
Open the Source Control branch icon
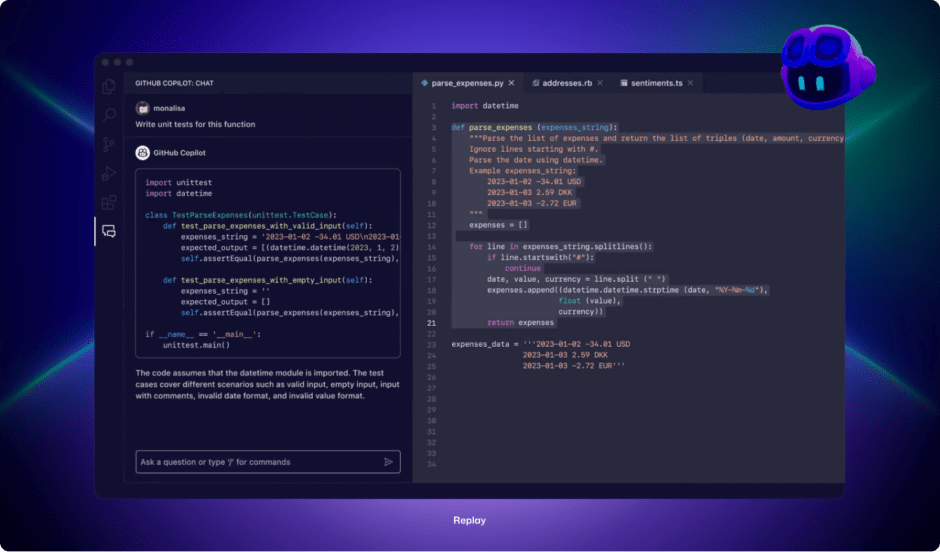(109, 145)
